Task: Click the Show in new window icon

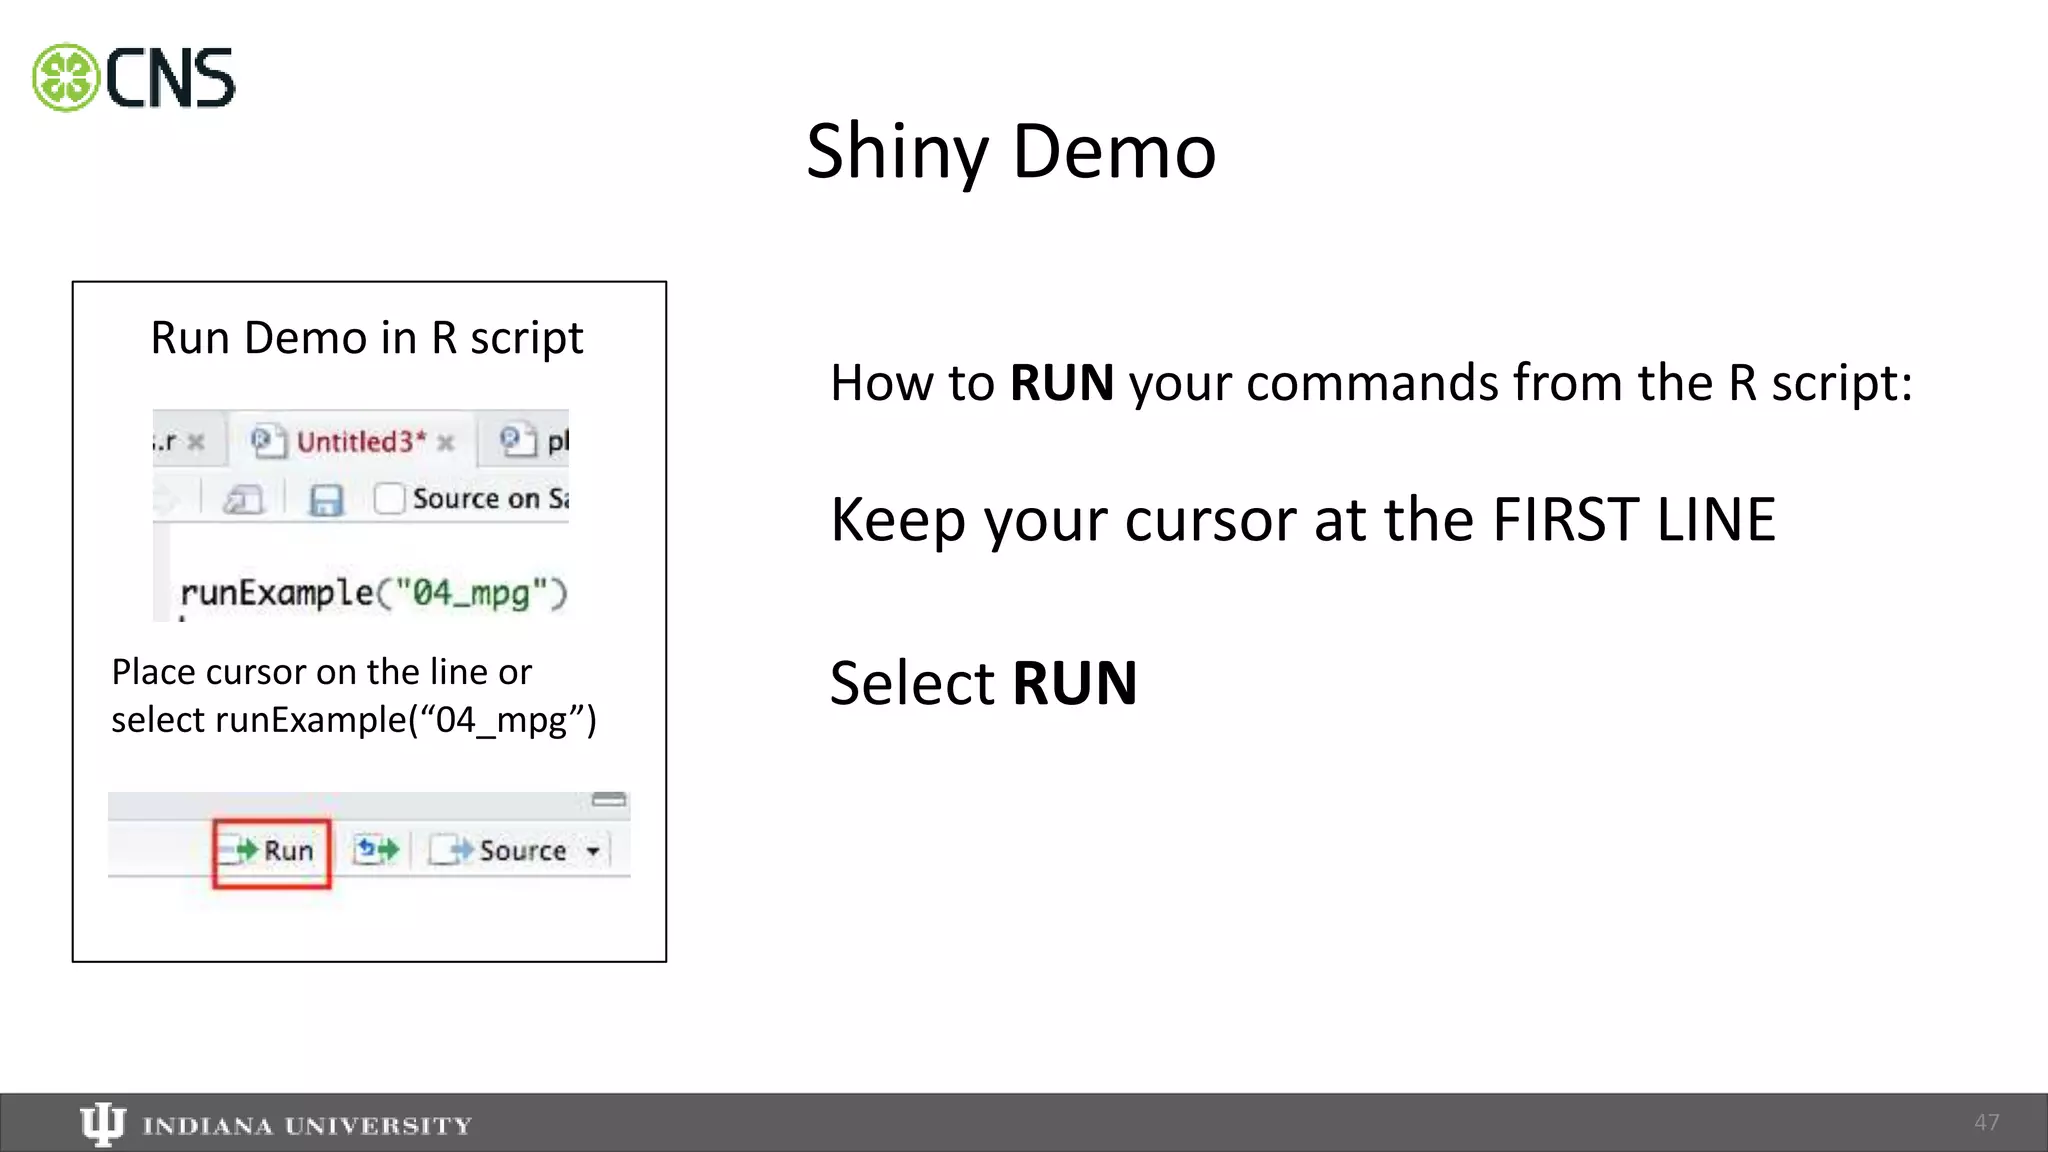Action: [x=242, y=499]
